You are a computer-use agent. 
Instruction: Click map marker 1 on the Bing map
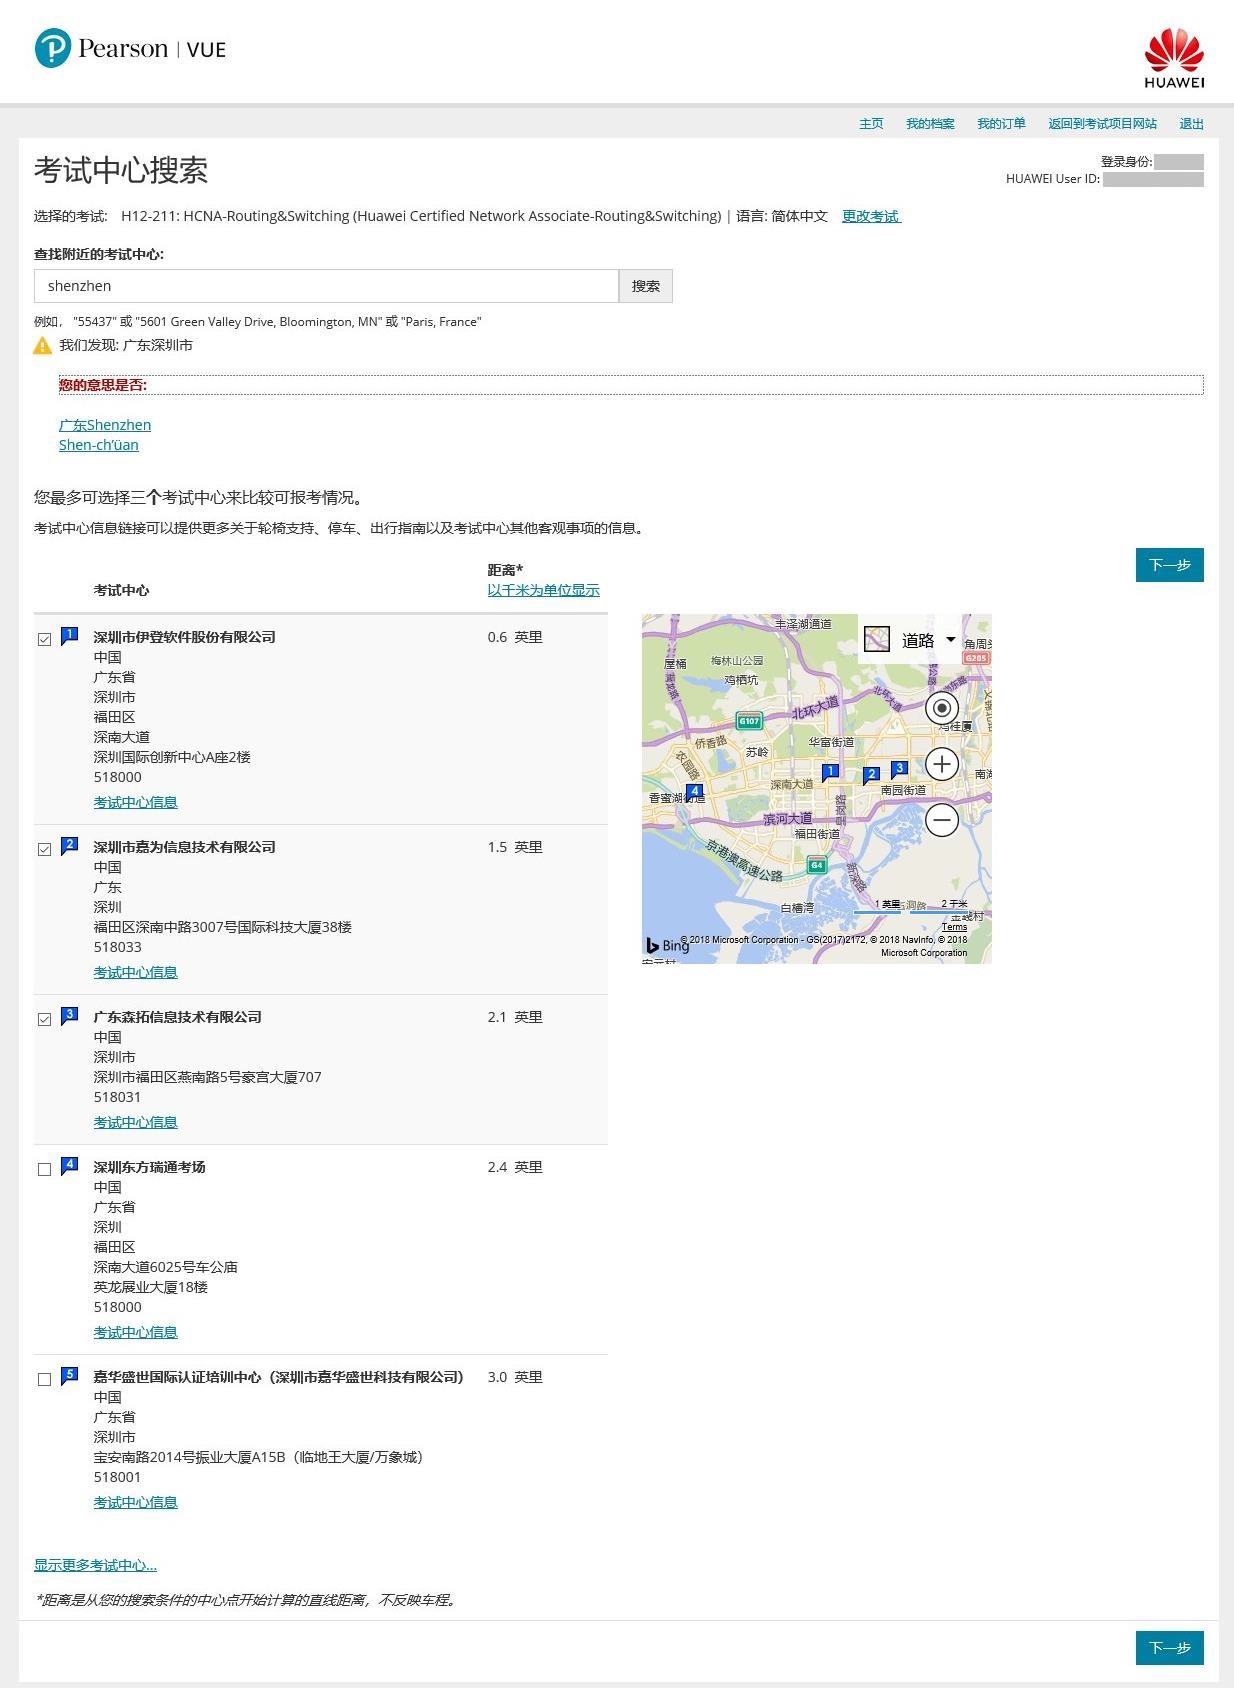point(830,773)
